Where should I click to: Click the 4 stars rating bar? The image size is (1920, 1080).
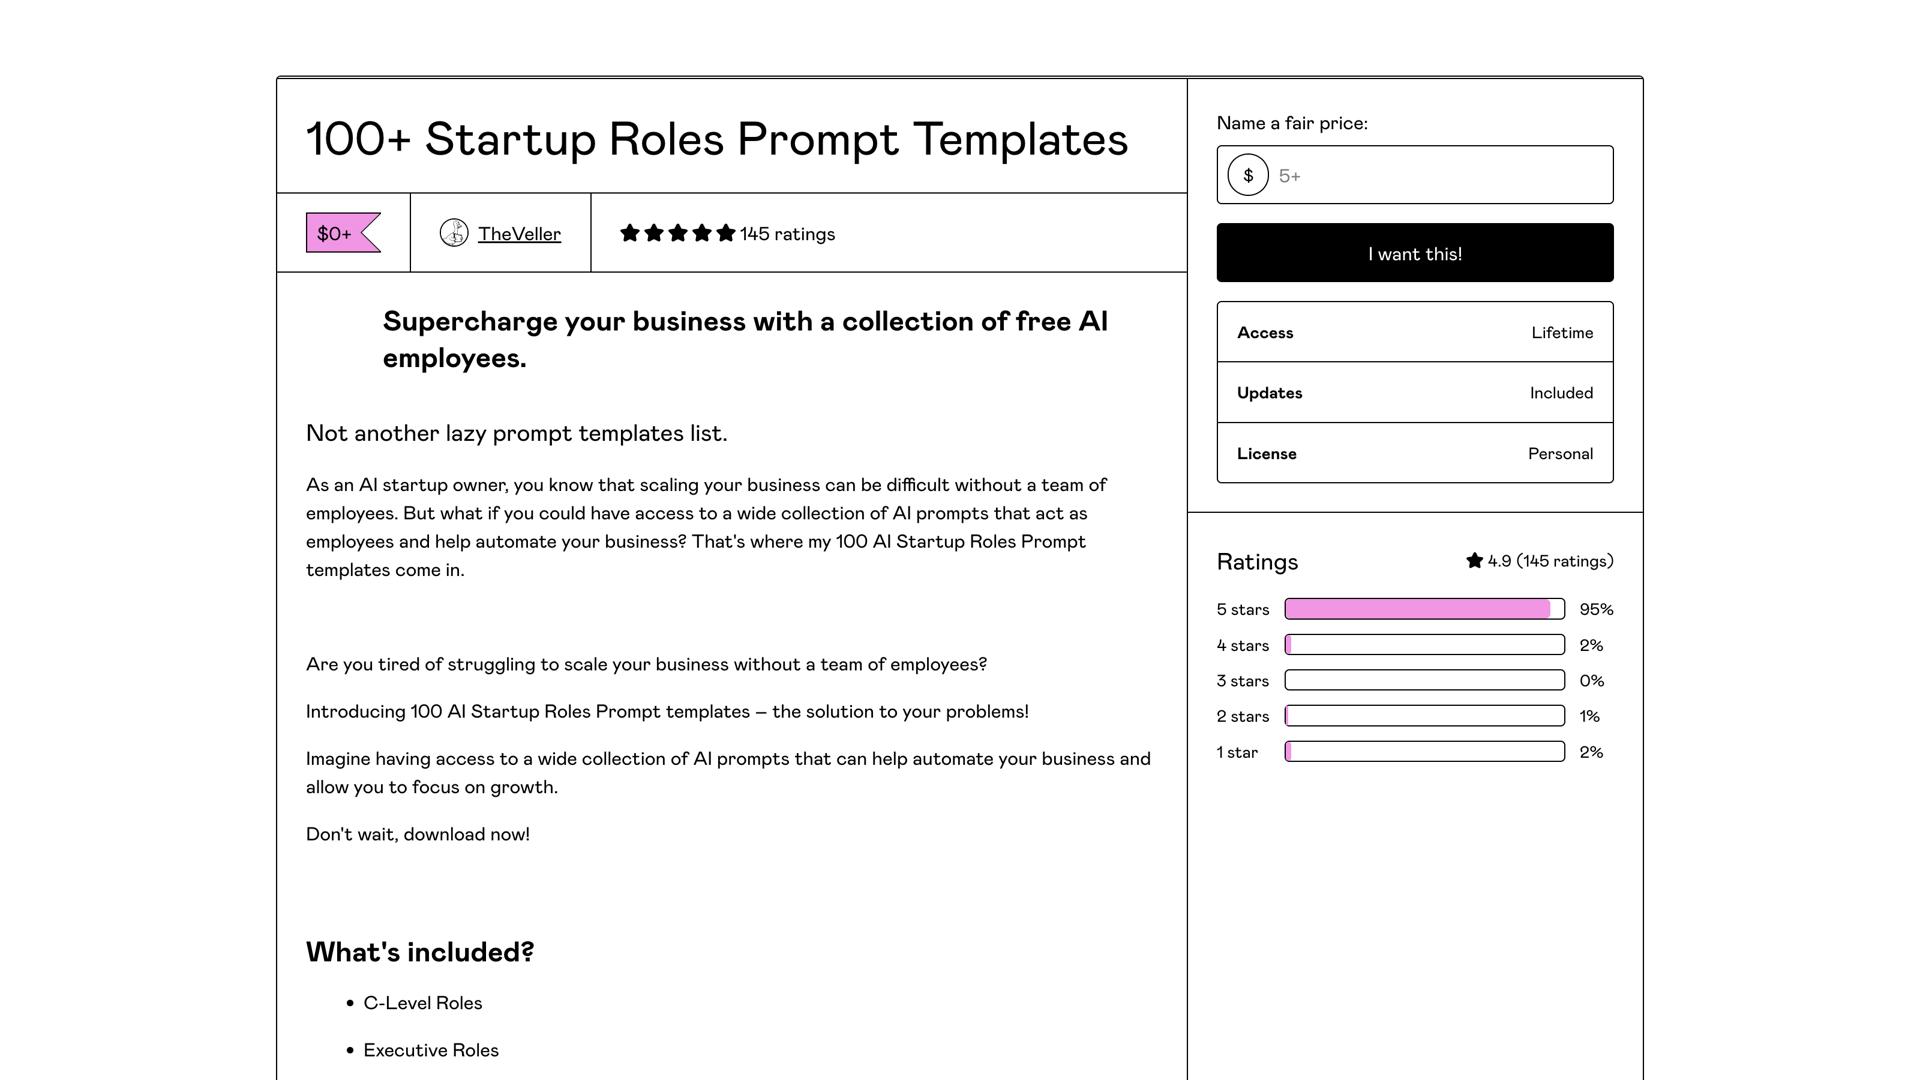click(1424, 645)
